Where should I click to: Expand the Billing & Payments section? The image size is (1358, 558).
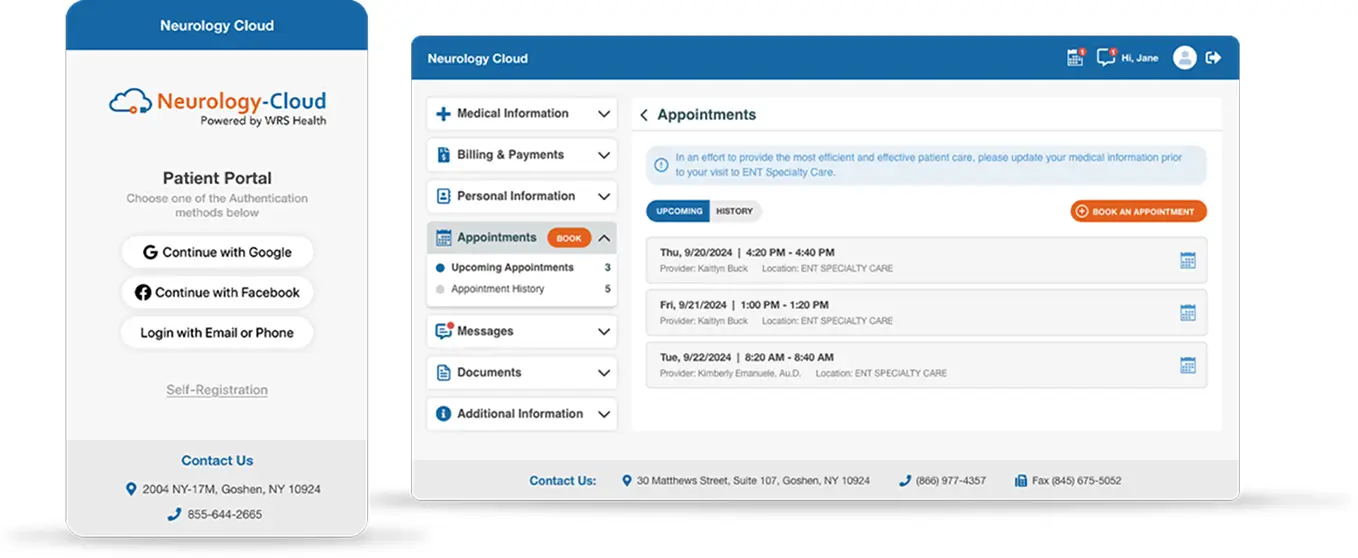pos(604,155)
